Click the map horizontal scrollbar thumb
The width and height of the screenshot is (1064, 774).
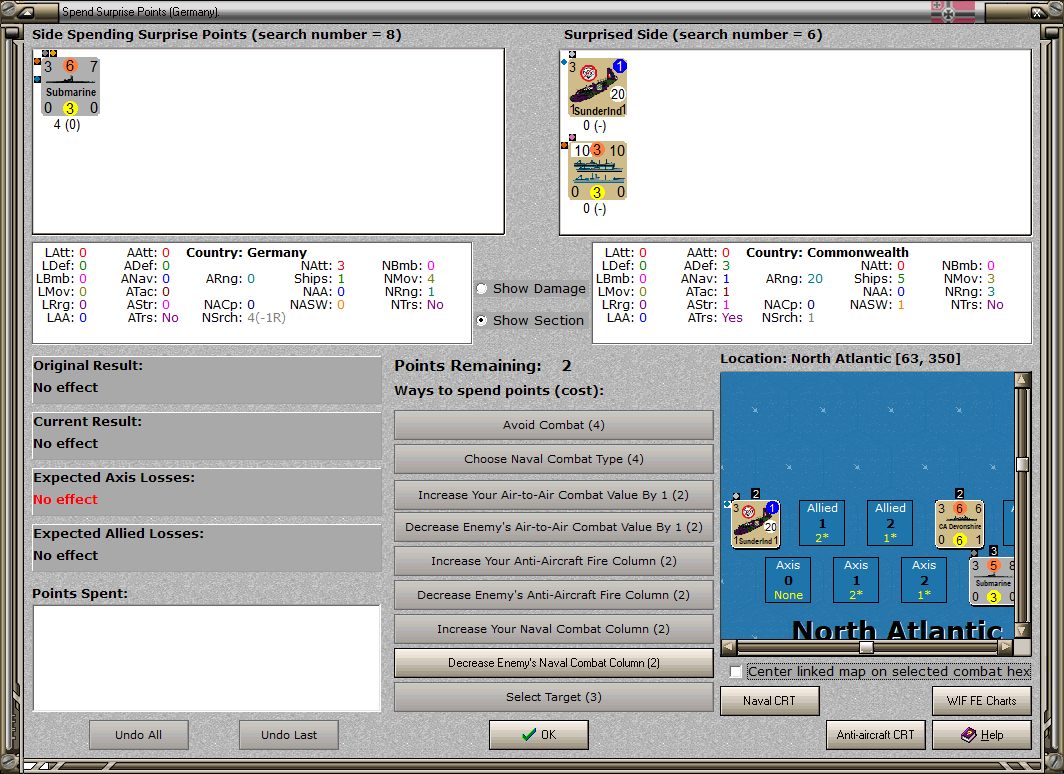coord(866,647)
